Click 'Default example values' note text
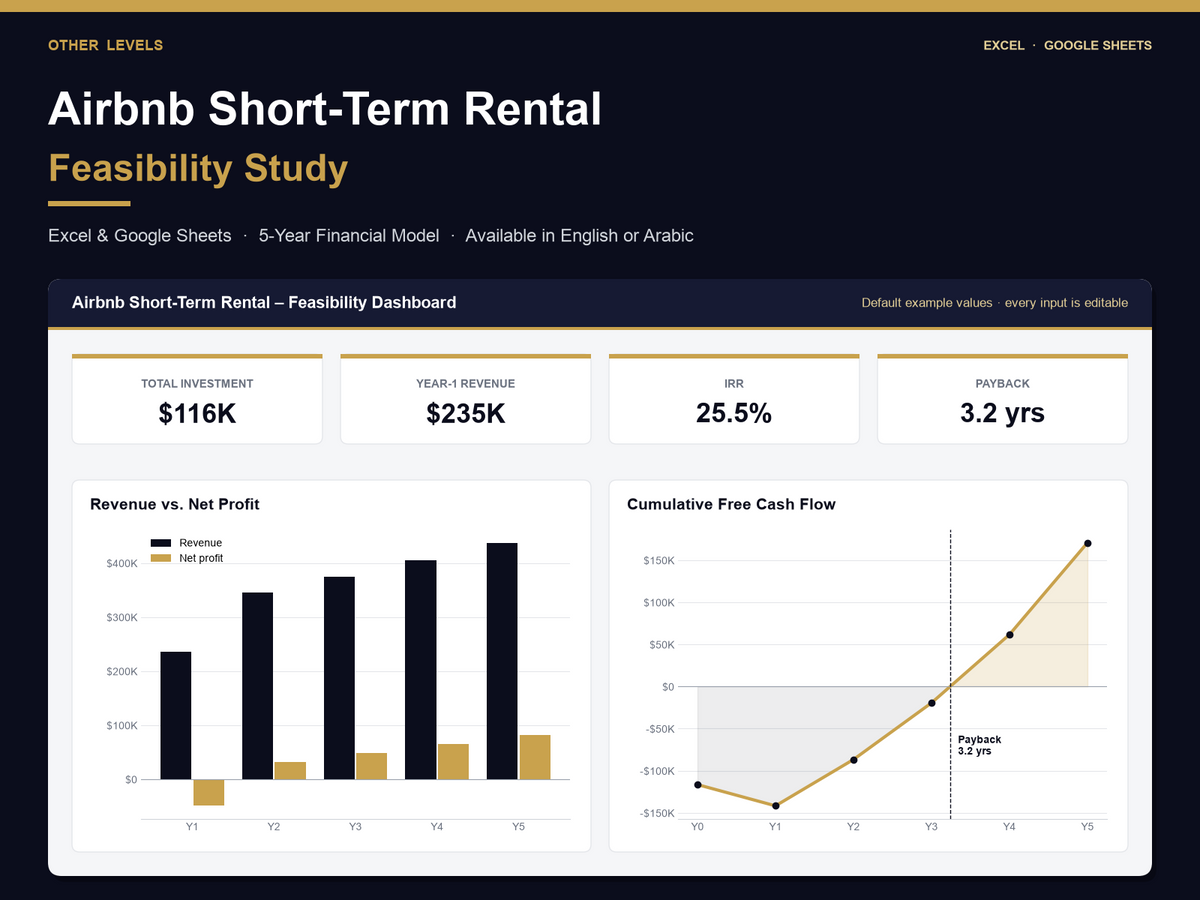The width and height of the screenshot is (1200, 900). click(x=927, y=303)
